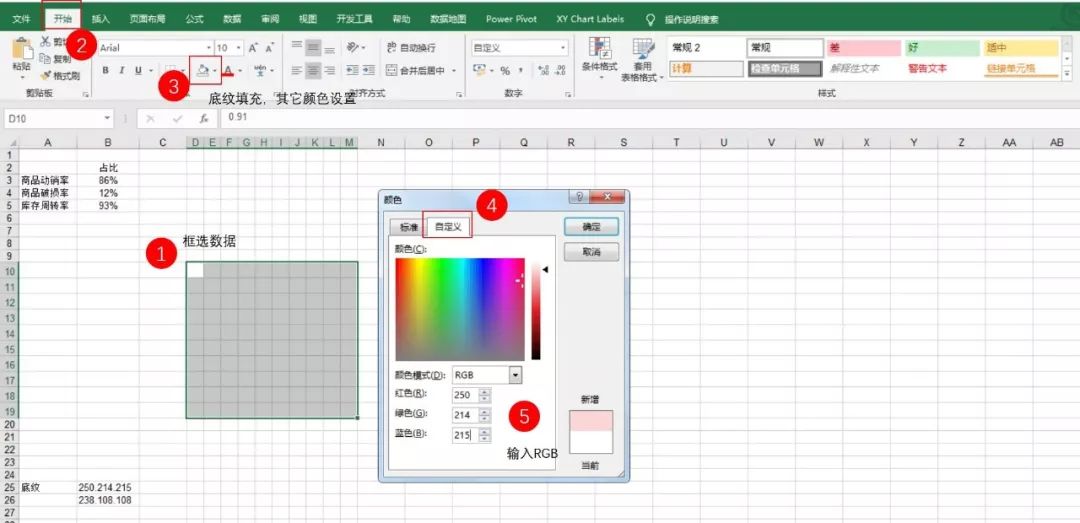
Task: Expand the Arial font name dropdown
Action: click(209, 47)
